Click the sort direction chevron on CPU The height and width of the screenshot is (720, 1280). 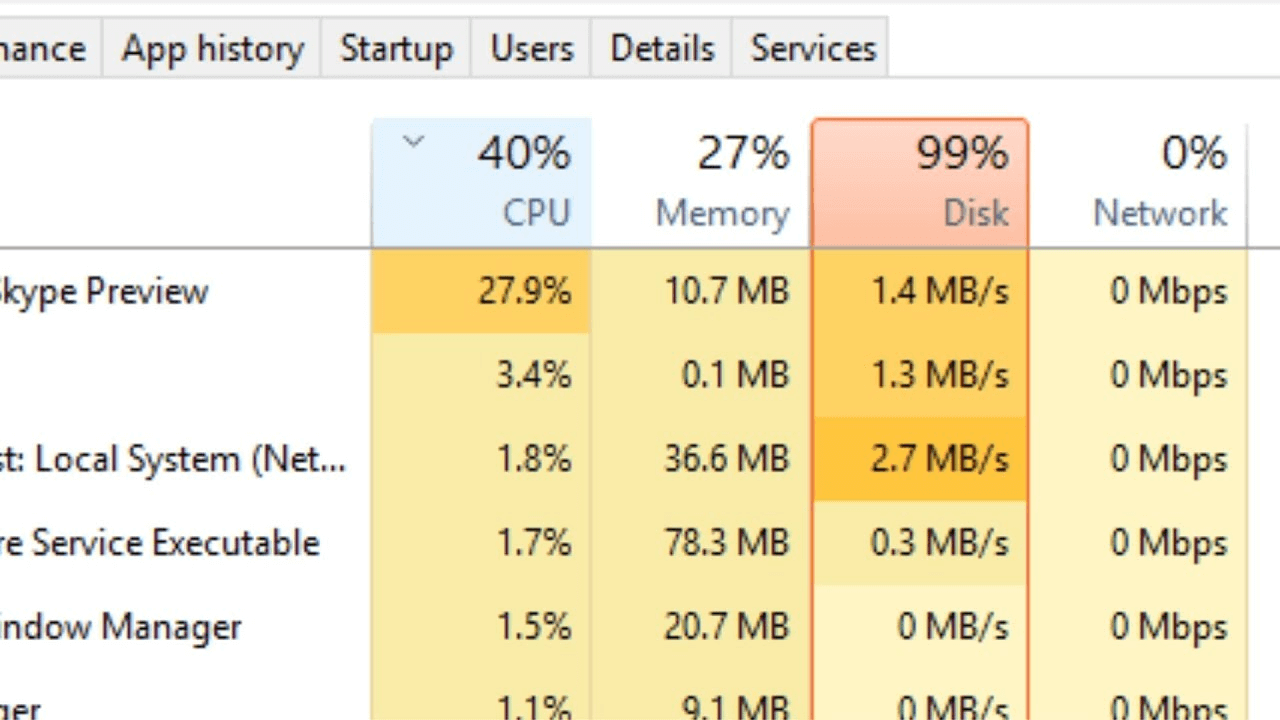tap(413, 142)
